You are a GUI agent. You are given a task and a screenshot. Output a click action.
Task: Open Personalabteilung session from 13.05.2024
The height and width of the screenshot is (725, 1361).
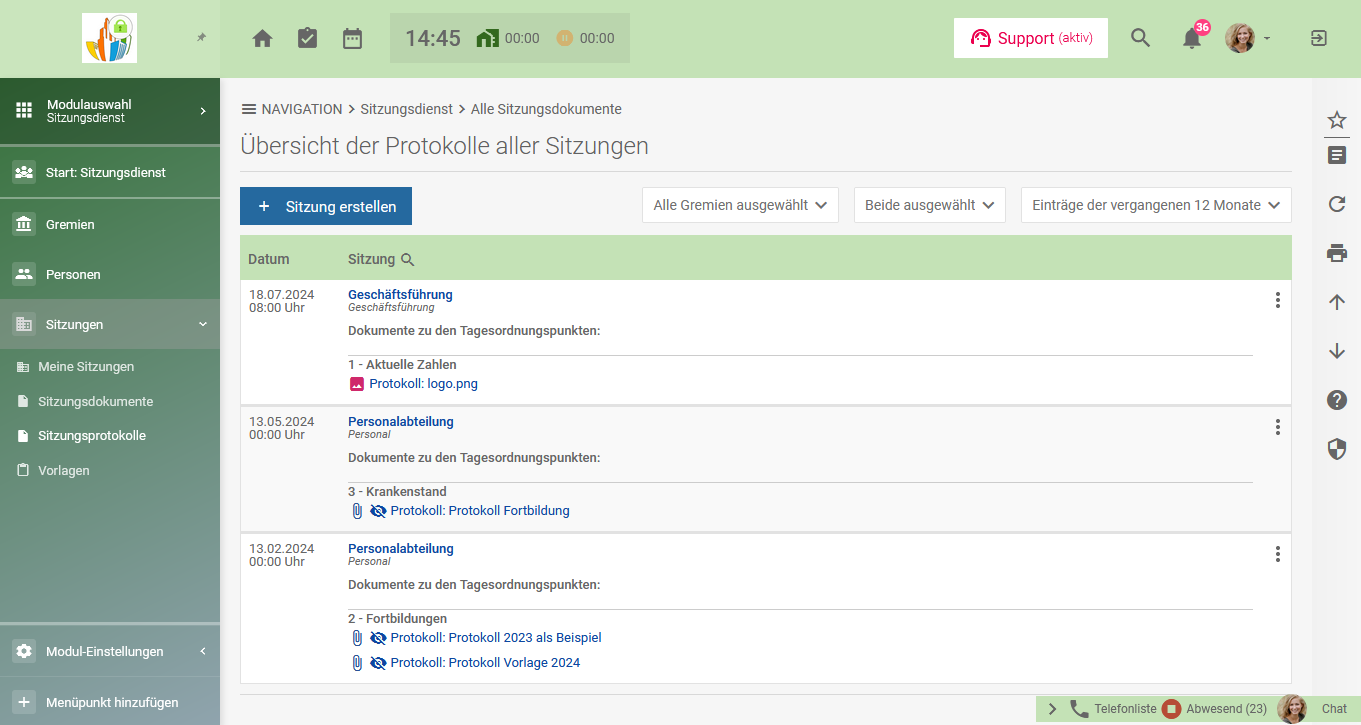coord(400,422)
